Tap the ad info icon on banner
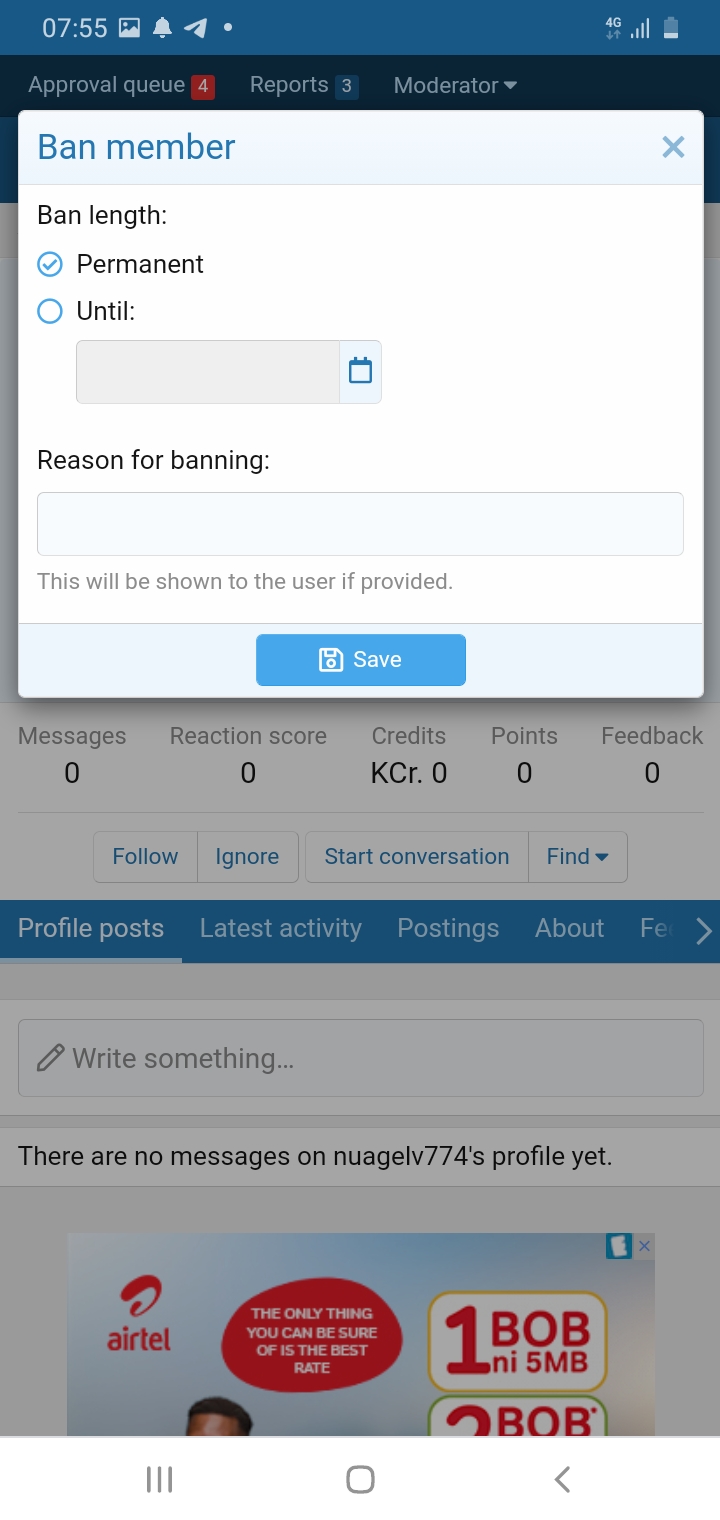 pyautogui.click(x=619, y=1246)
